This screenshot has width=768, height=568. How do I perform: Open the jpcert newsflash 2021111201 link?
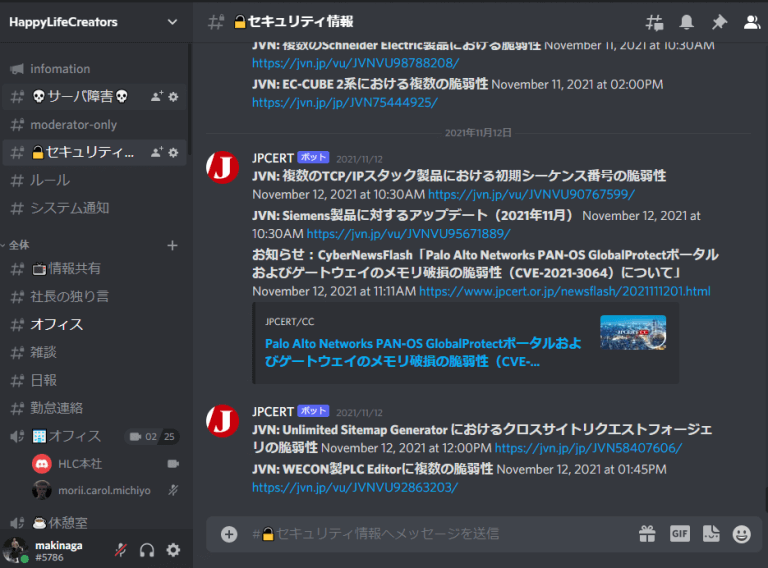[564, 291]
